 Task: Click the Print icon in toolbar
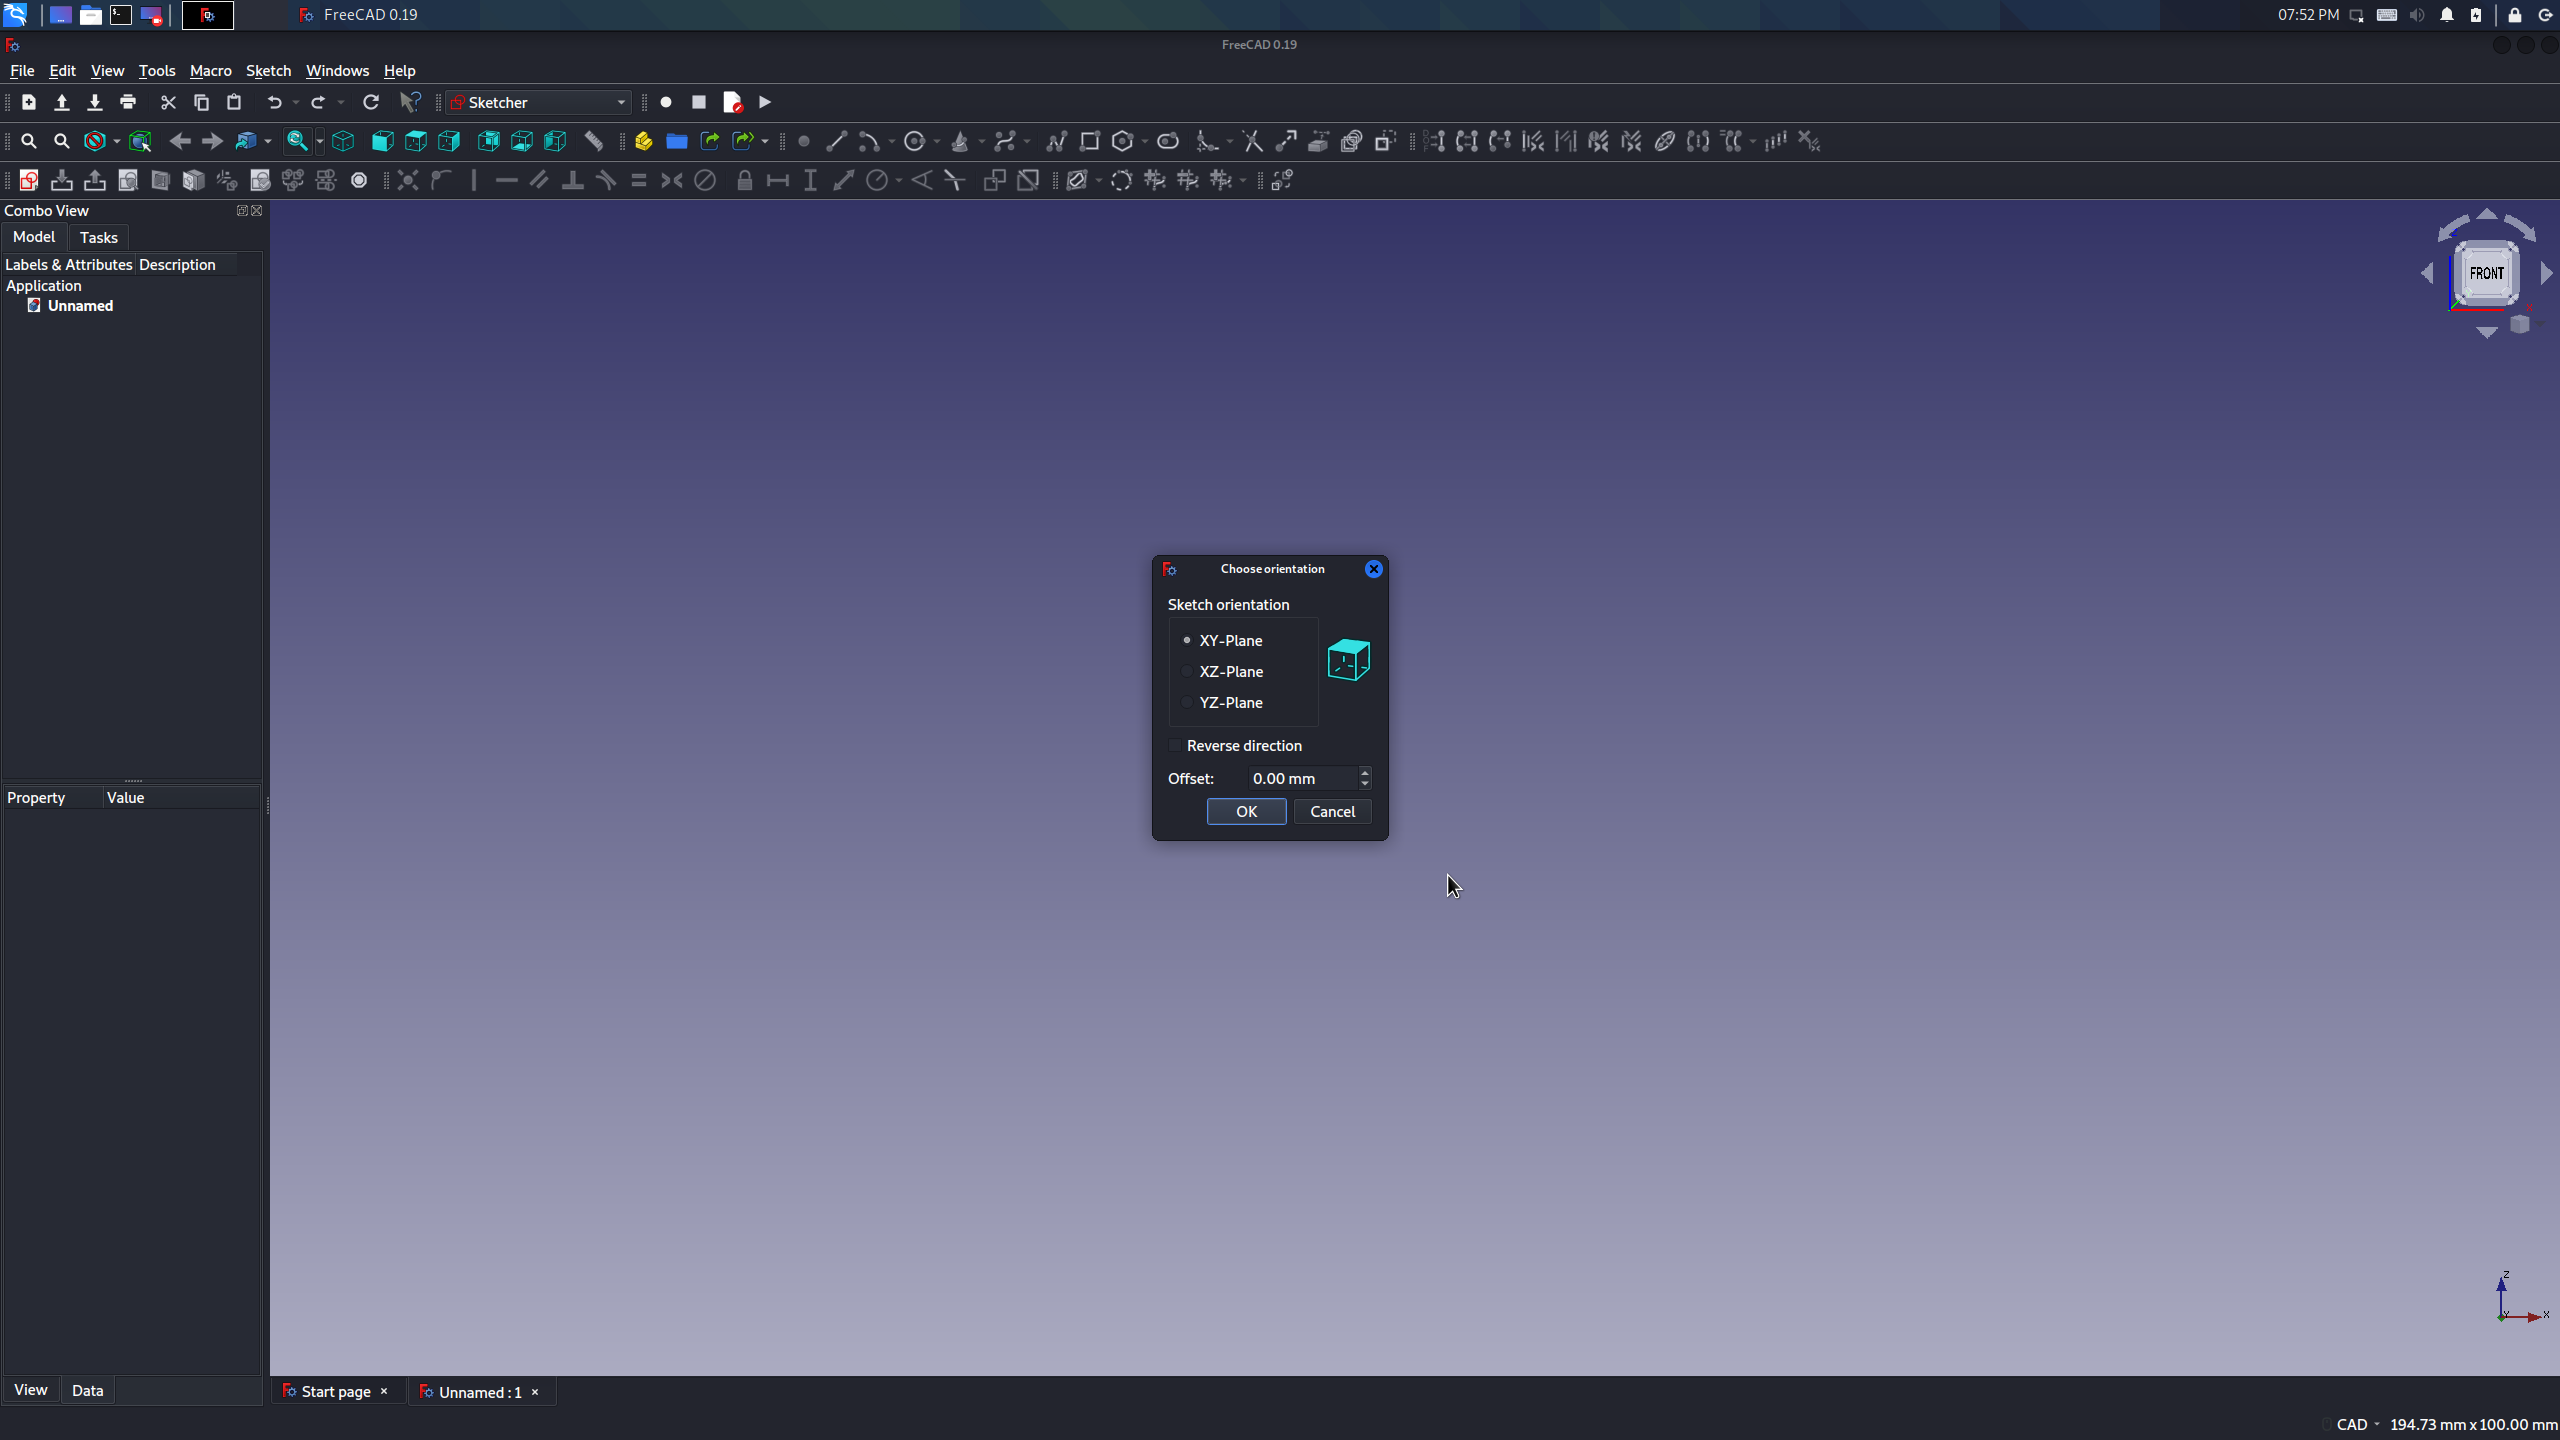point(128,102)
